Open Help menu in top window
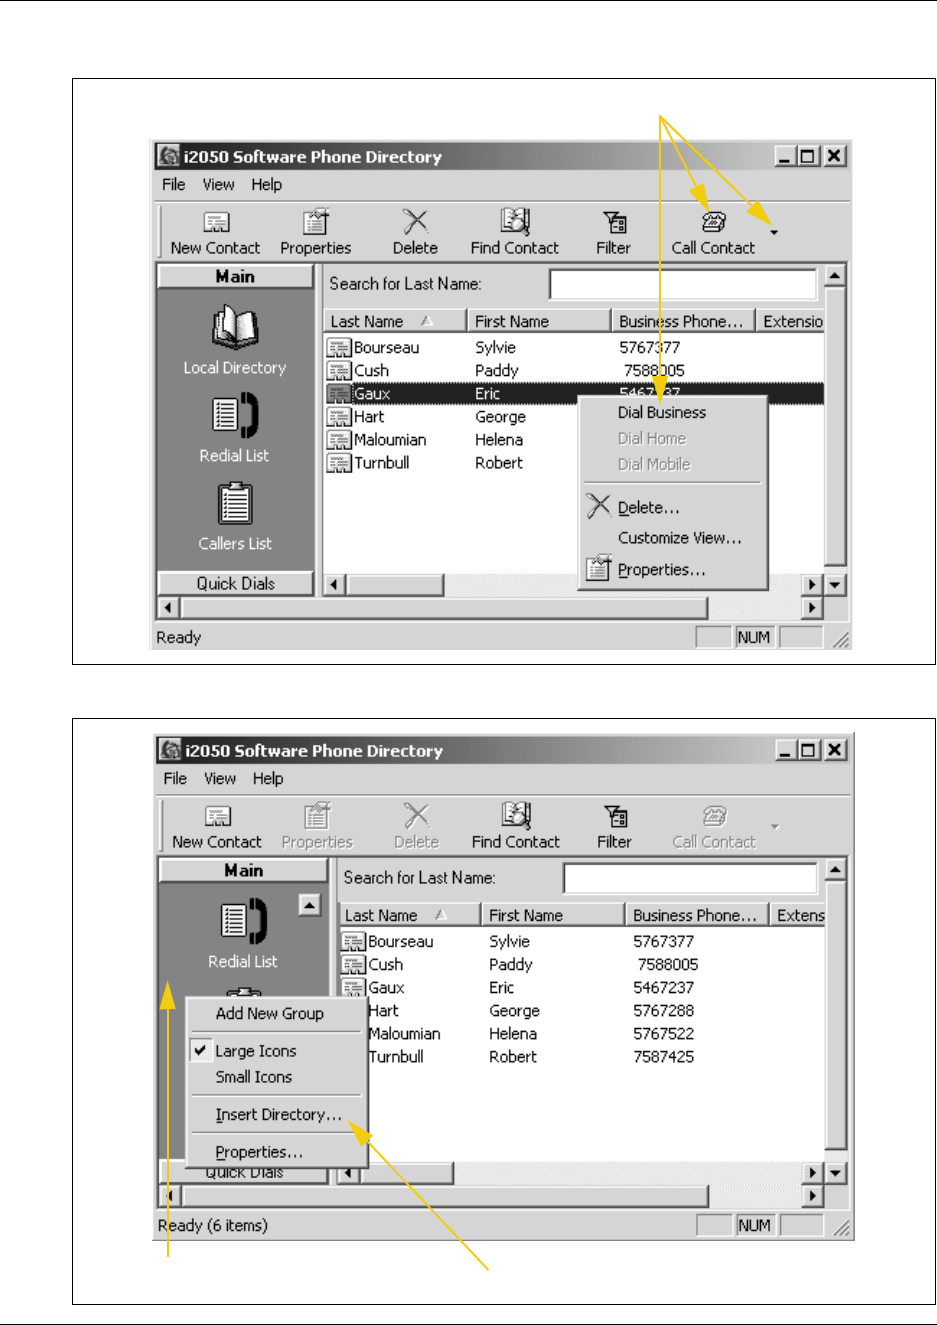 tap(266, 184)
